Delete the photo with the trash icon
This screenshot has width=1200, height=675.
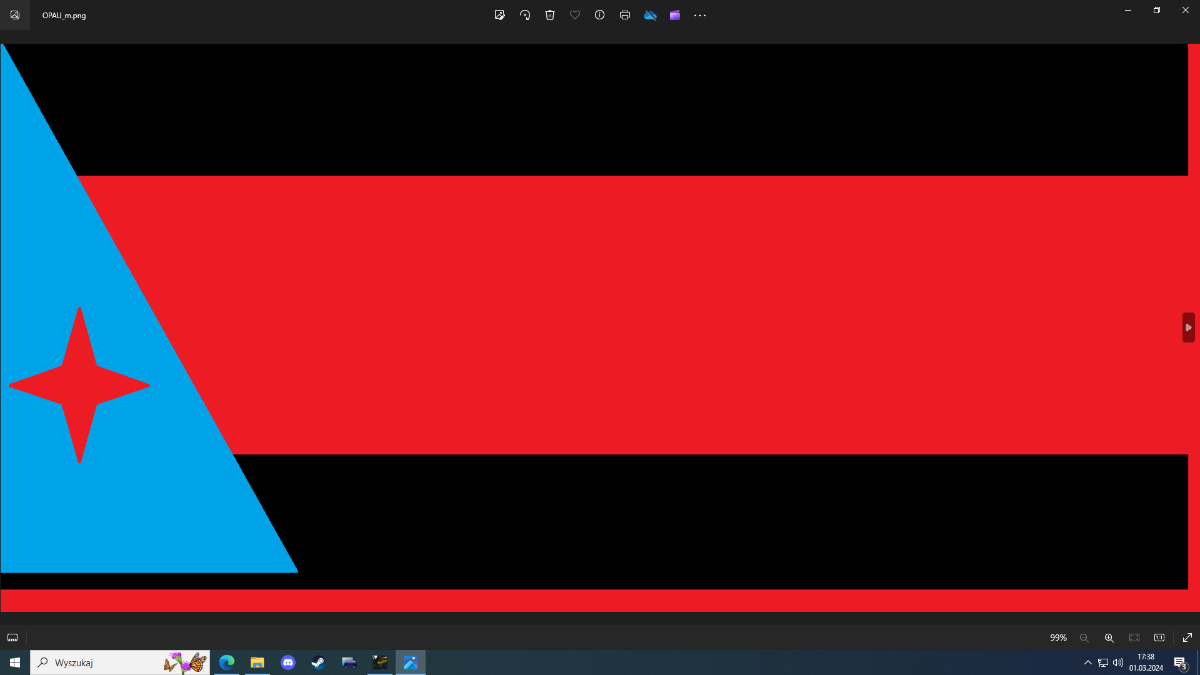tap(550, 15)
